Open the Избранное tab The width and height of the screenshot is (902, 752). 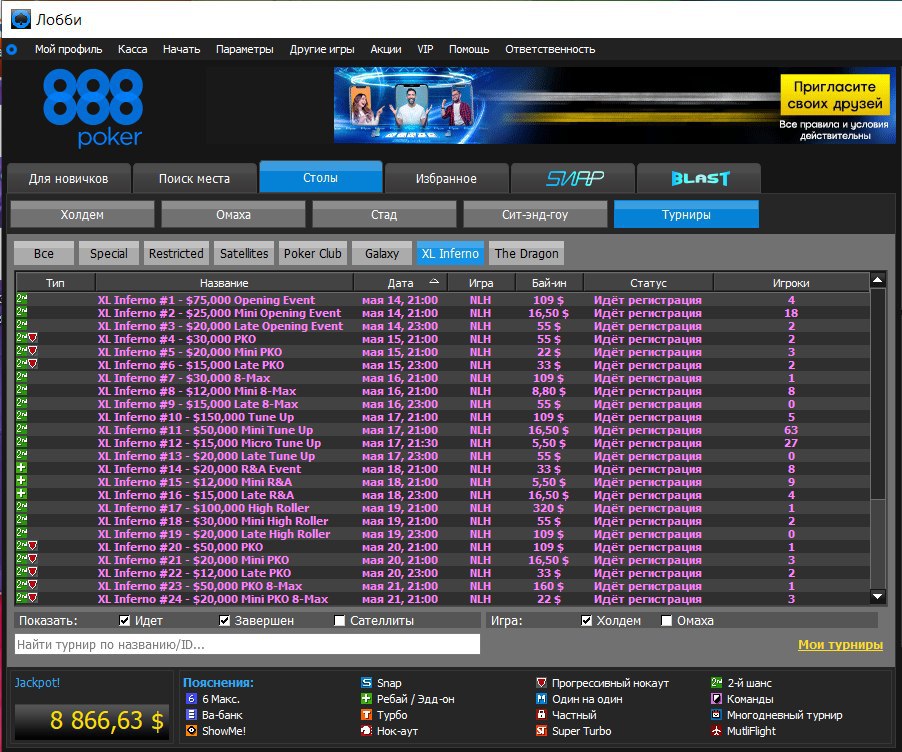(x=446, y=178)
